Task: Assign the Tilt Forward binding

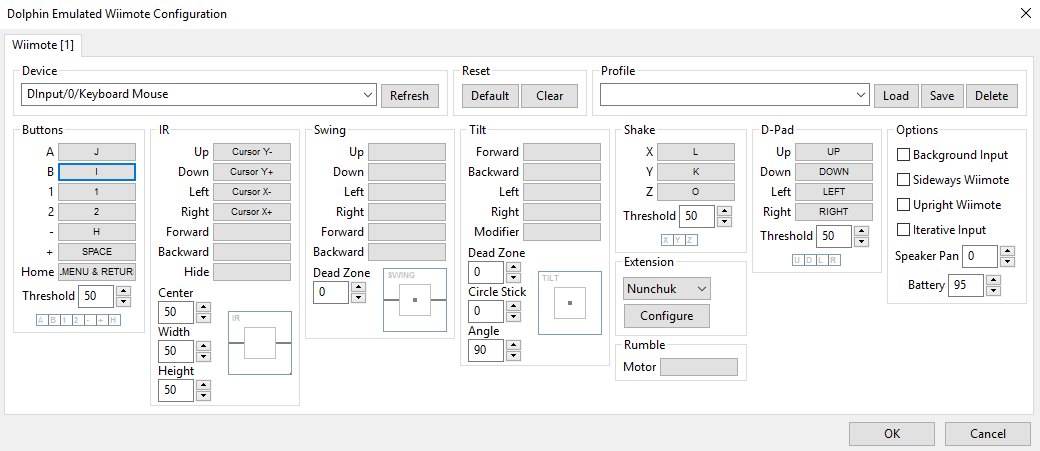Action: click(562, 152)
